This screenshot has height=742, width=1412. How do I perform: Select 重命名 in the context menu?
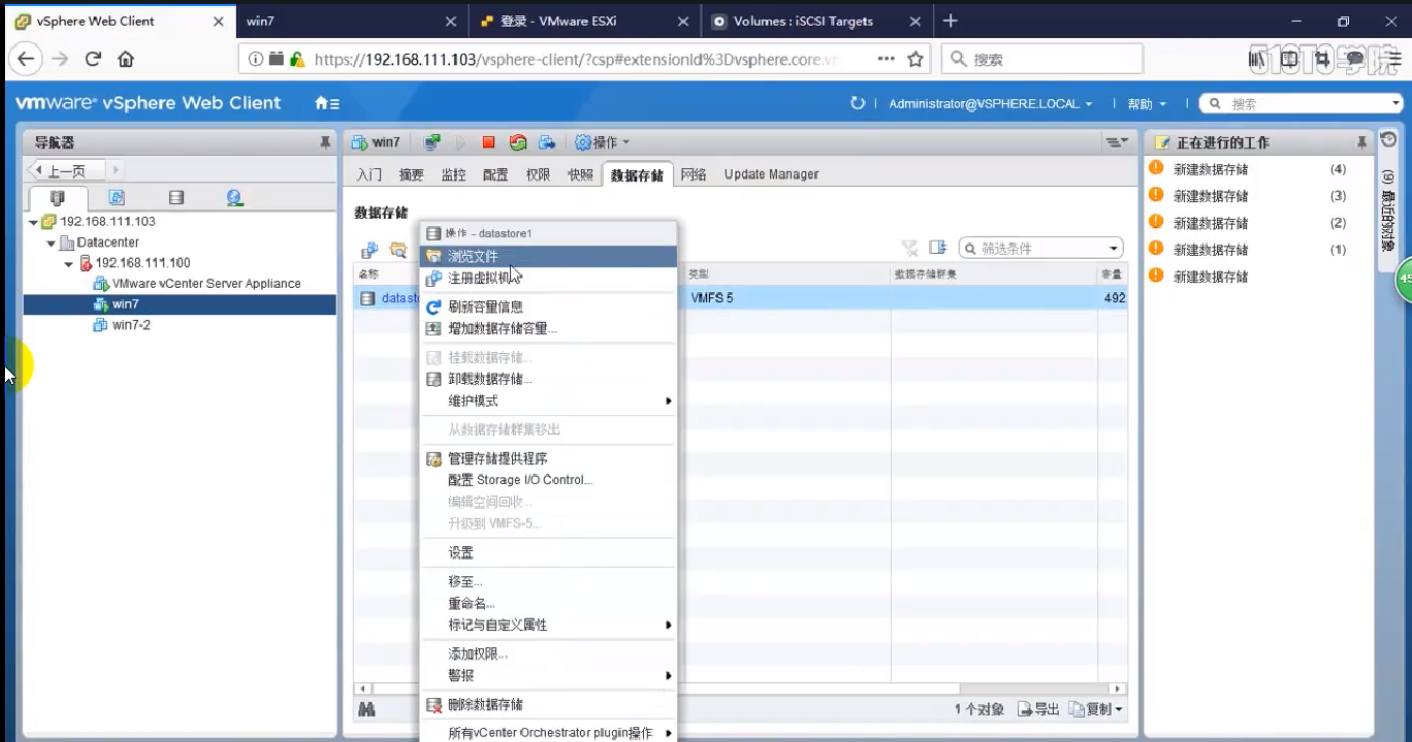[x=547, y=603]
